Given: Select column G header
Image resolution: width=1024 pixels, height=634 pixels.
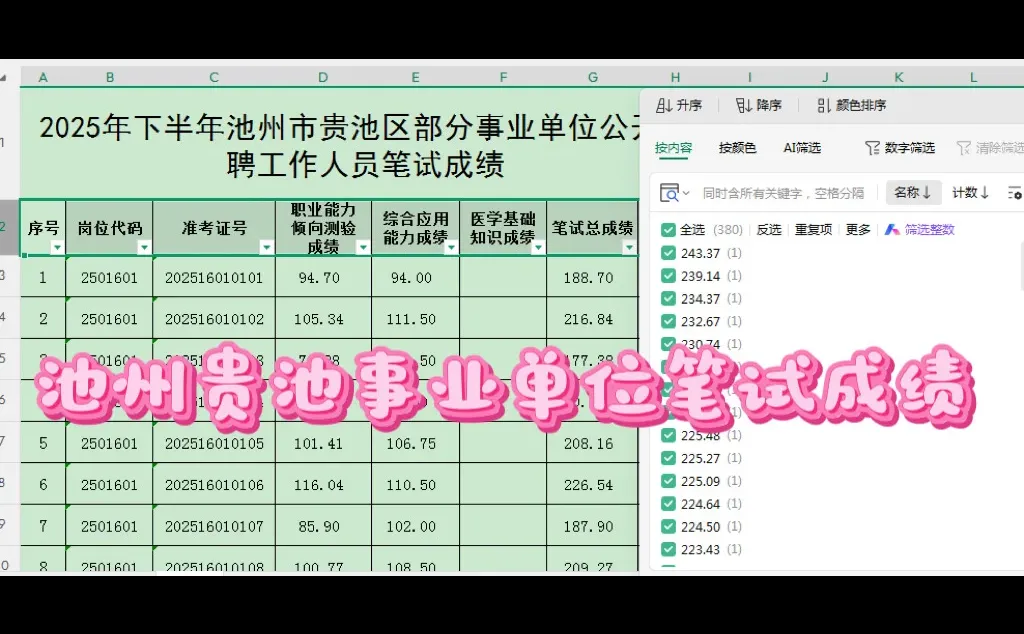Looking at the screenshot, I should (x=592, y=77).
